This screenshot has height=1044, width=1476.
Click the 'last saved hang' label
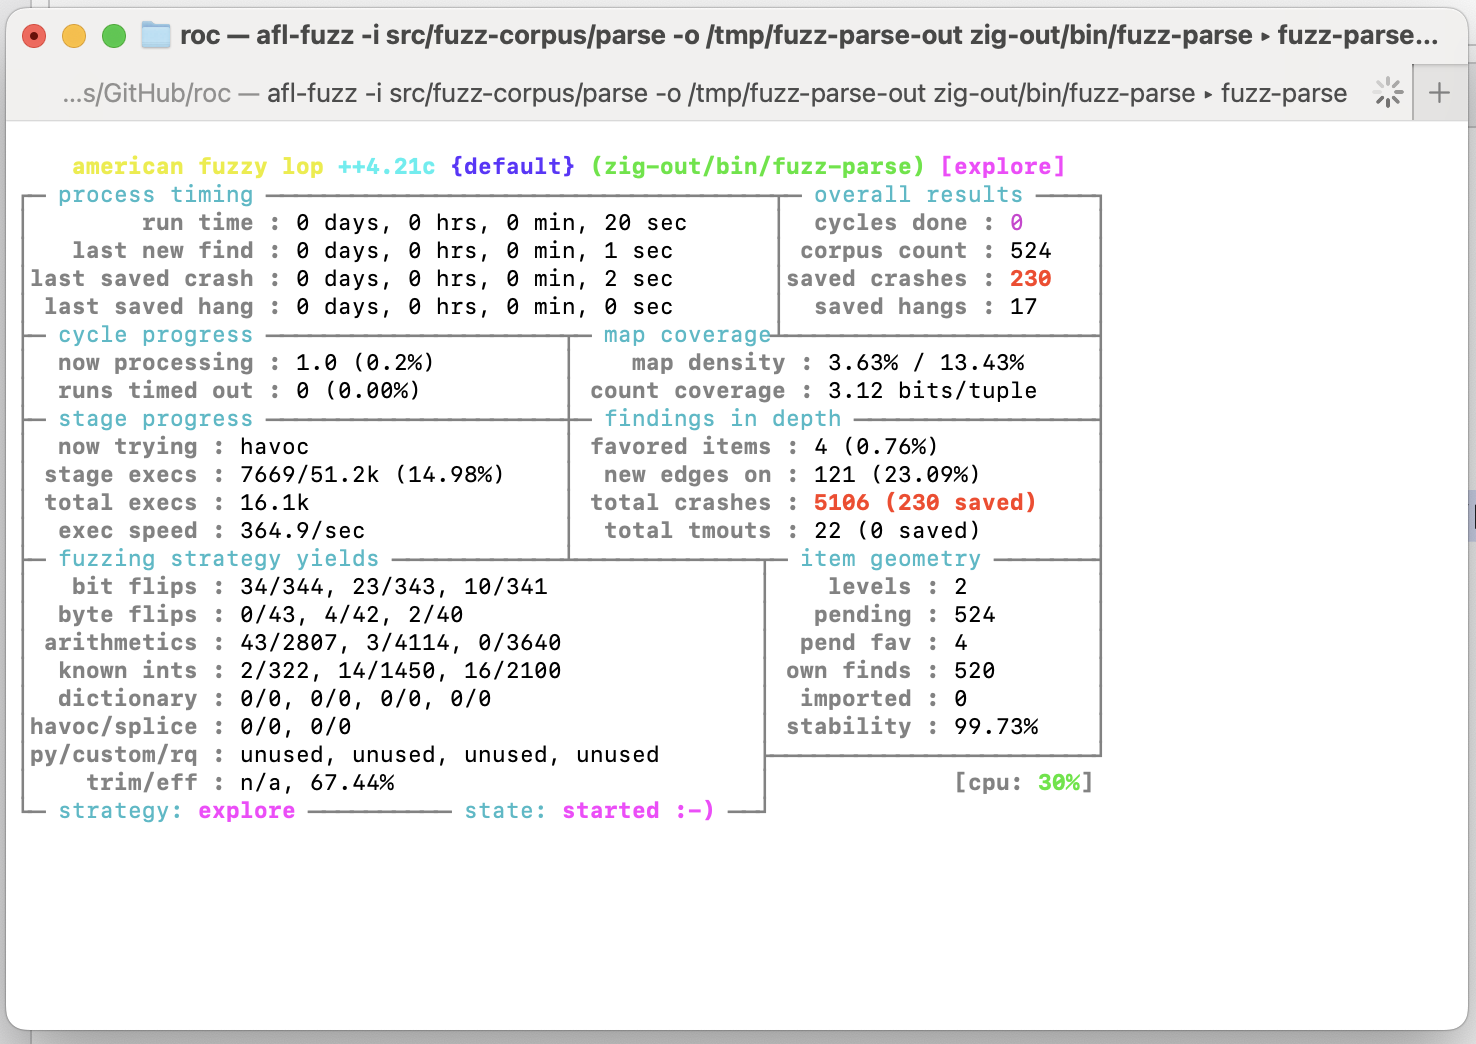coord(149,306)
